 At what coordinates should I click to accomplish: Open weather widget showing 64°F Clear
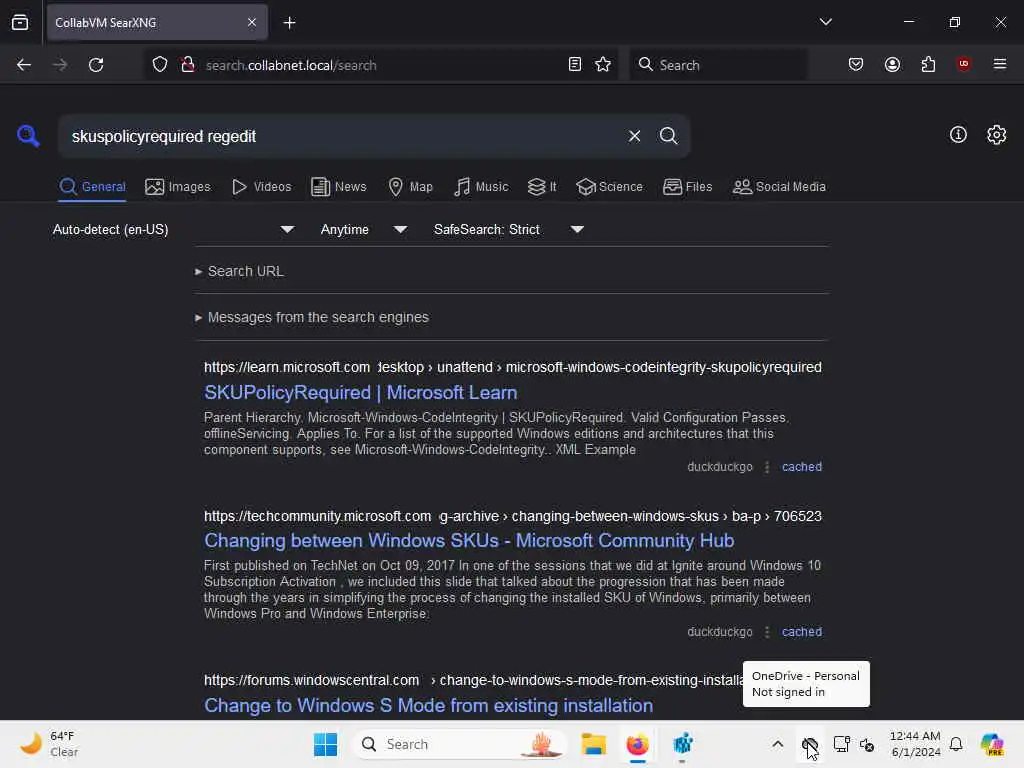49,744
